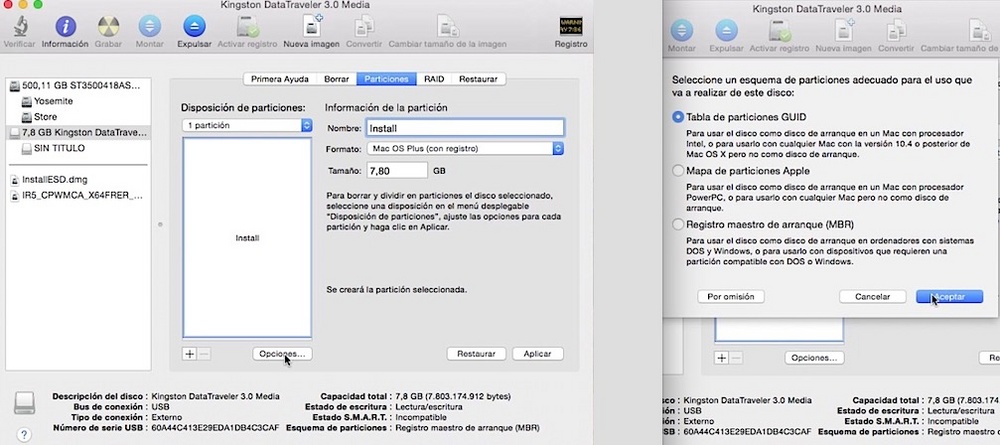
Task: Select Mapa de particiones Apple option
Action: [678, 171]
